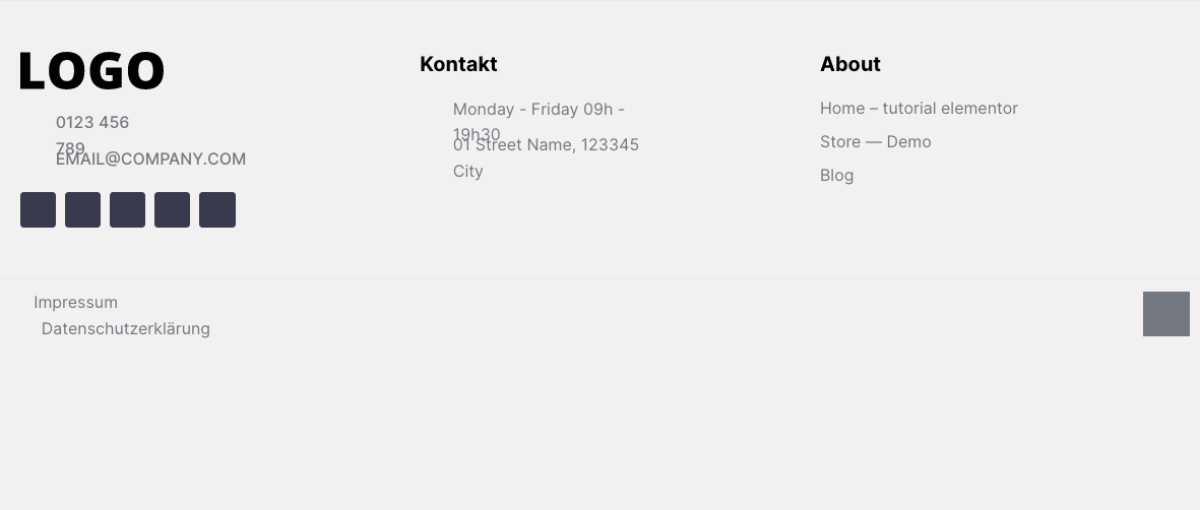Select the City text under address

coord(468,171)
